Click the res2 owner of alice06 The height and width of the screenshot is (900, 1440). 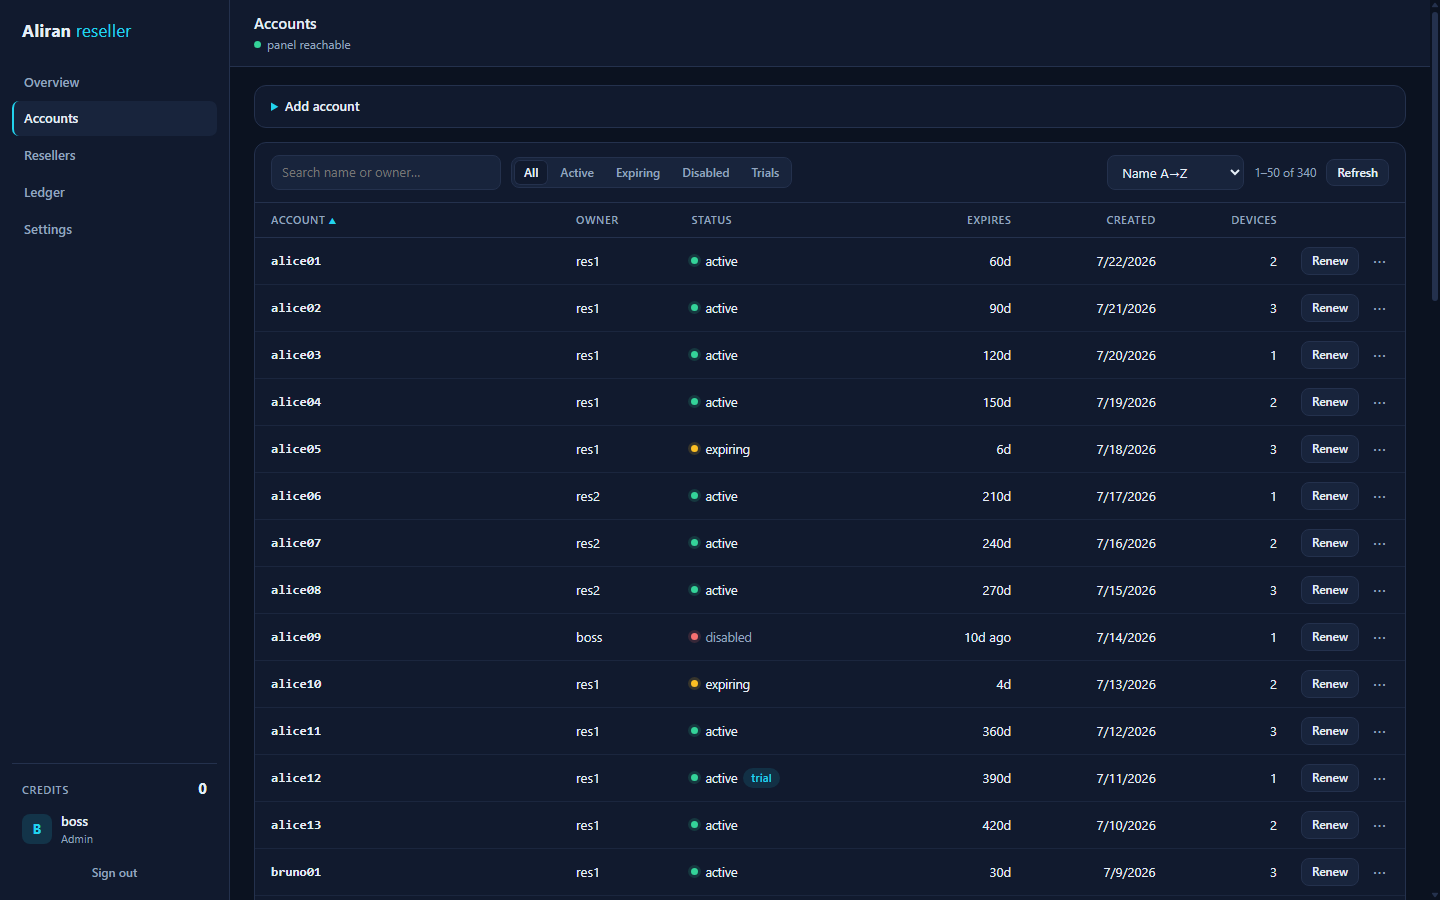tap(588, 496)
